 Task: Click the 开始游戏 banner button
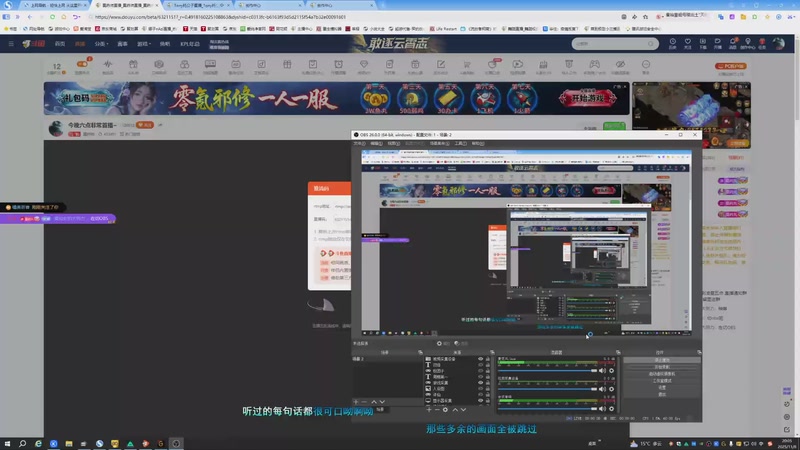click(x=587, y=98)
